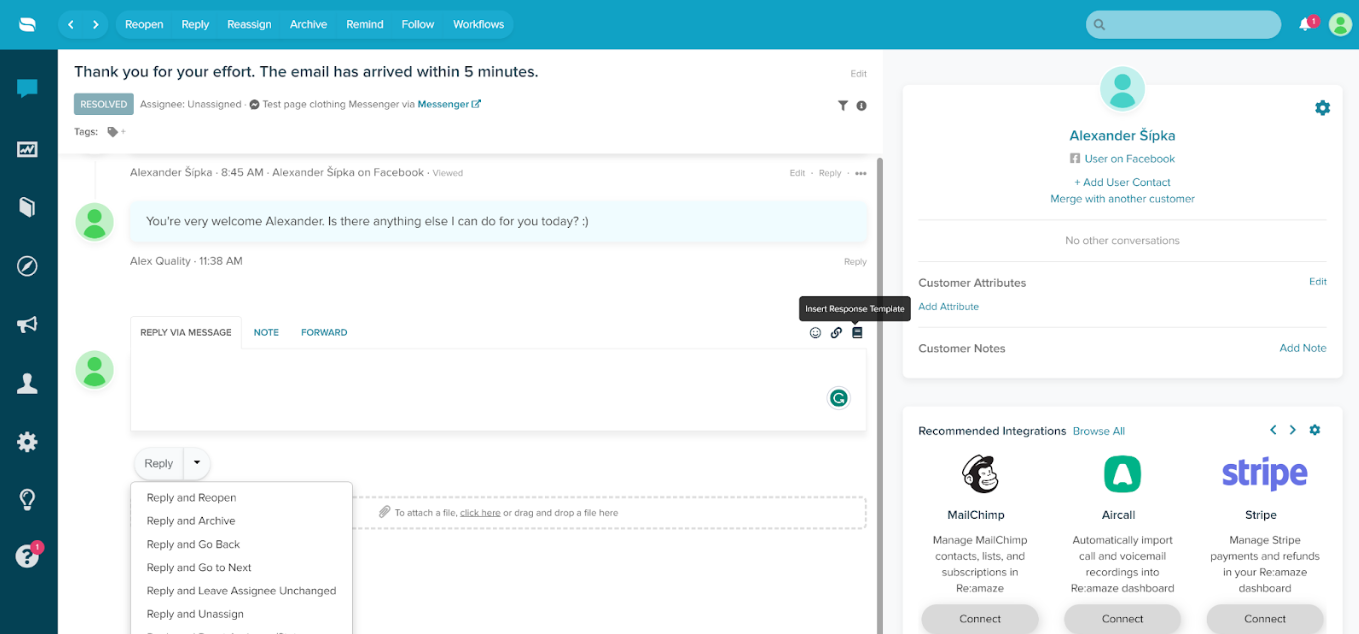The image size is (1359, 634).
Task: Click the compass icon in sidebar
Action: (x=27, y=266)
